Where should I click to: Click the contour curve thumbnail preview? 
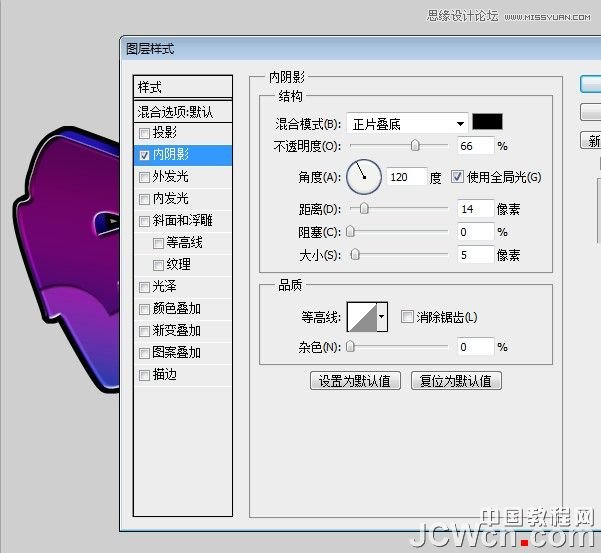tap(362, 317)
